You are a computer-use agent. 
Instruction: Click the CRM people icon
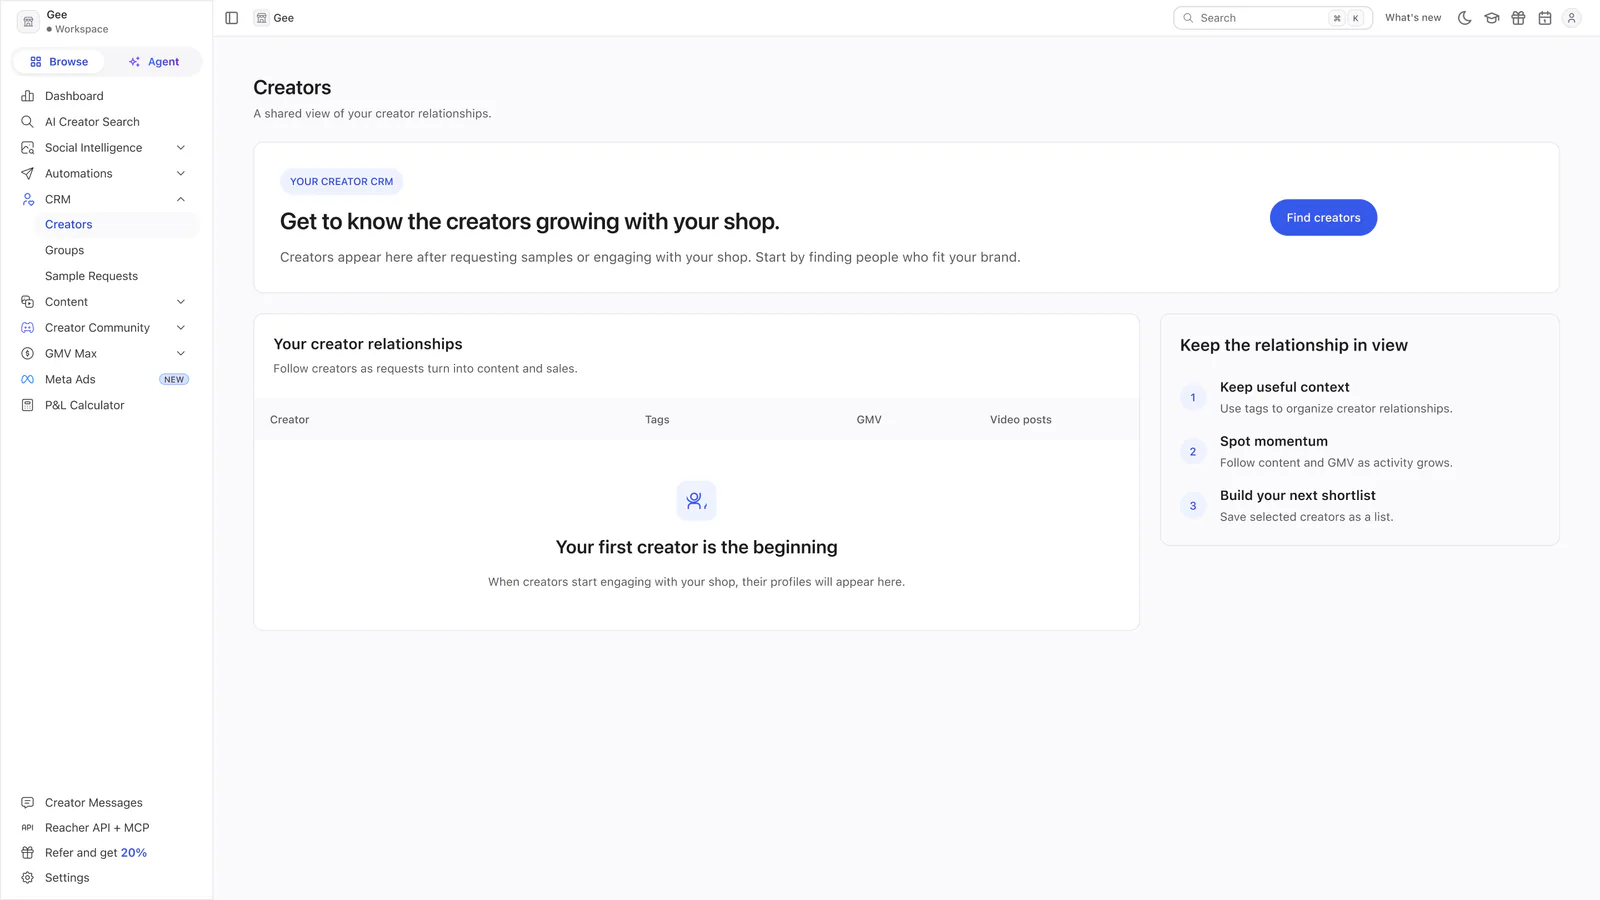[28, 199]
